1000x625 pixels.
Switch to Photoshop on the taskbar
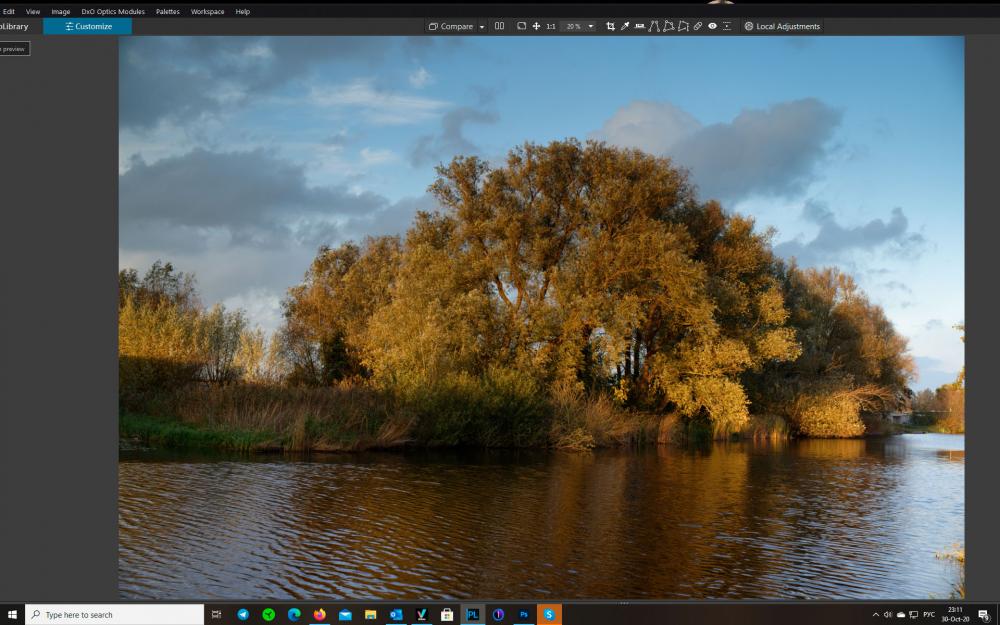coord(524,615)
